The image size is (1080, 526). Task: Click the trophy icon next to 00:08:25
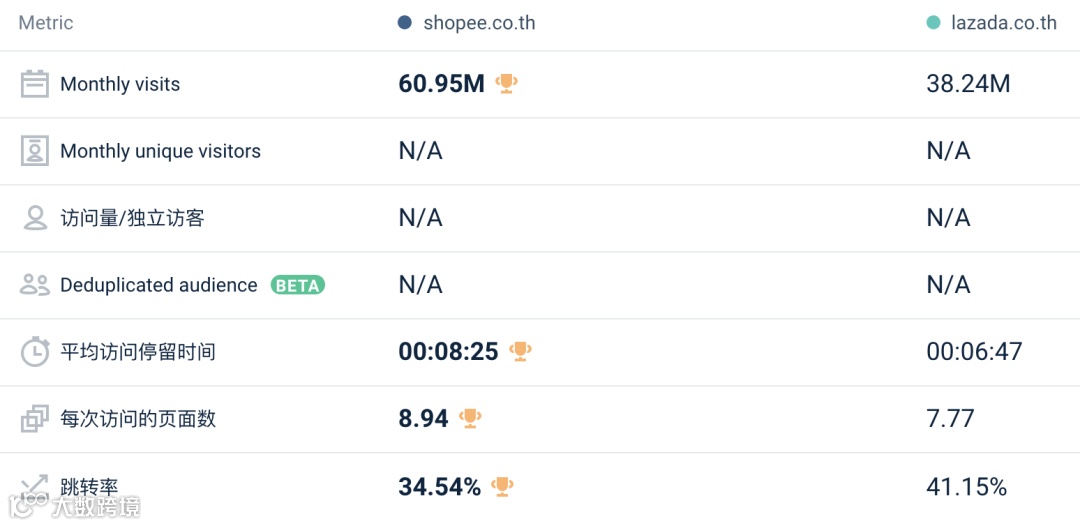click(520, 351)
